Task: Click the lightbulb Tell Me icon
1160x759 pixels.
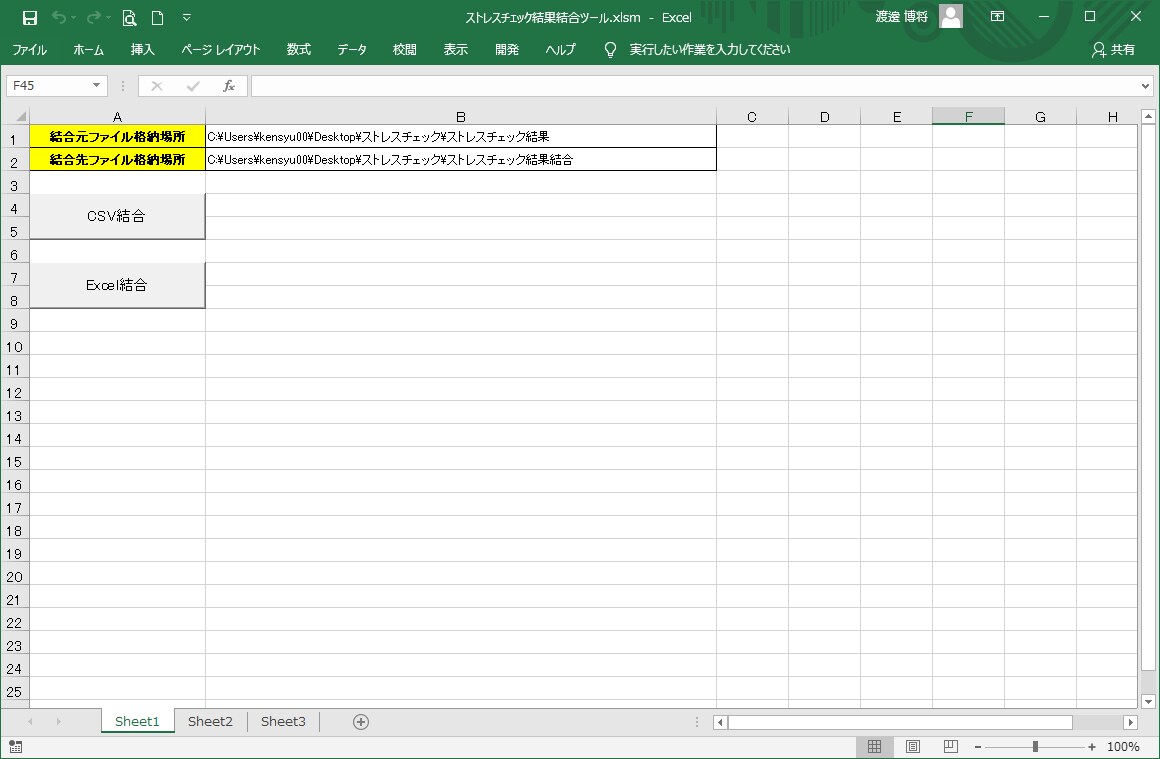Action: tap(610, 50)
